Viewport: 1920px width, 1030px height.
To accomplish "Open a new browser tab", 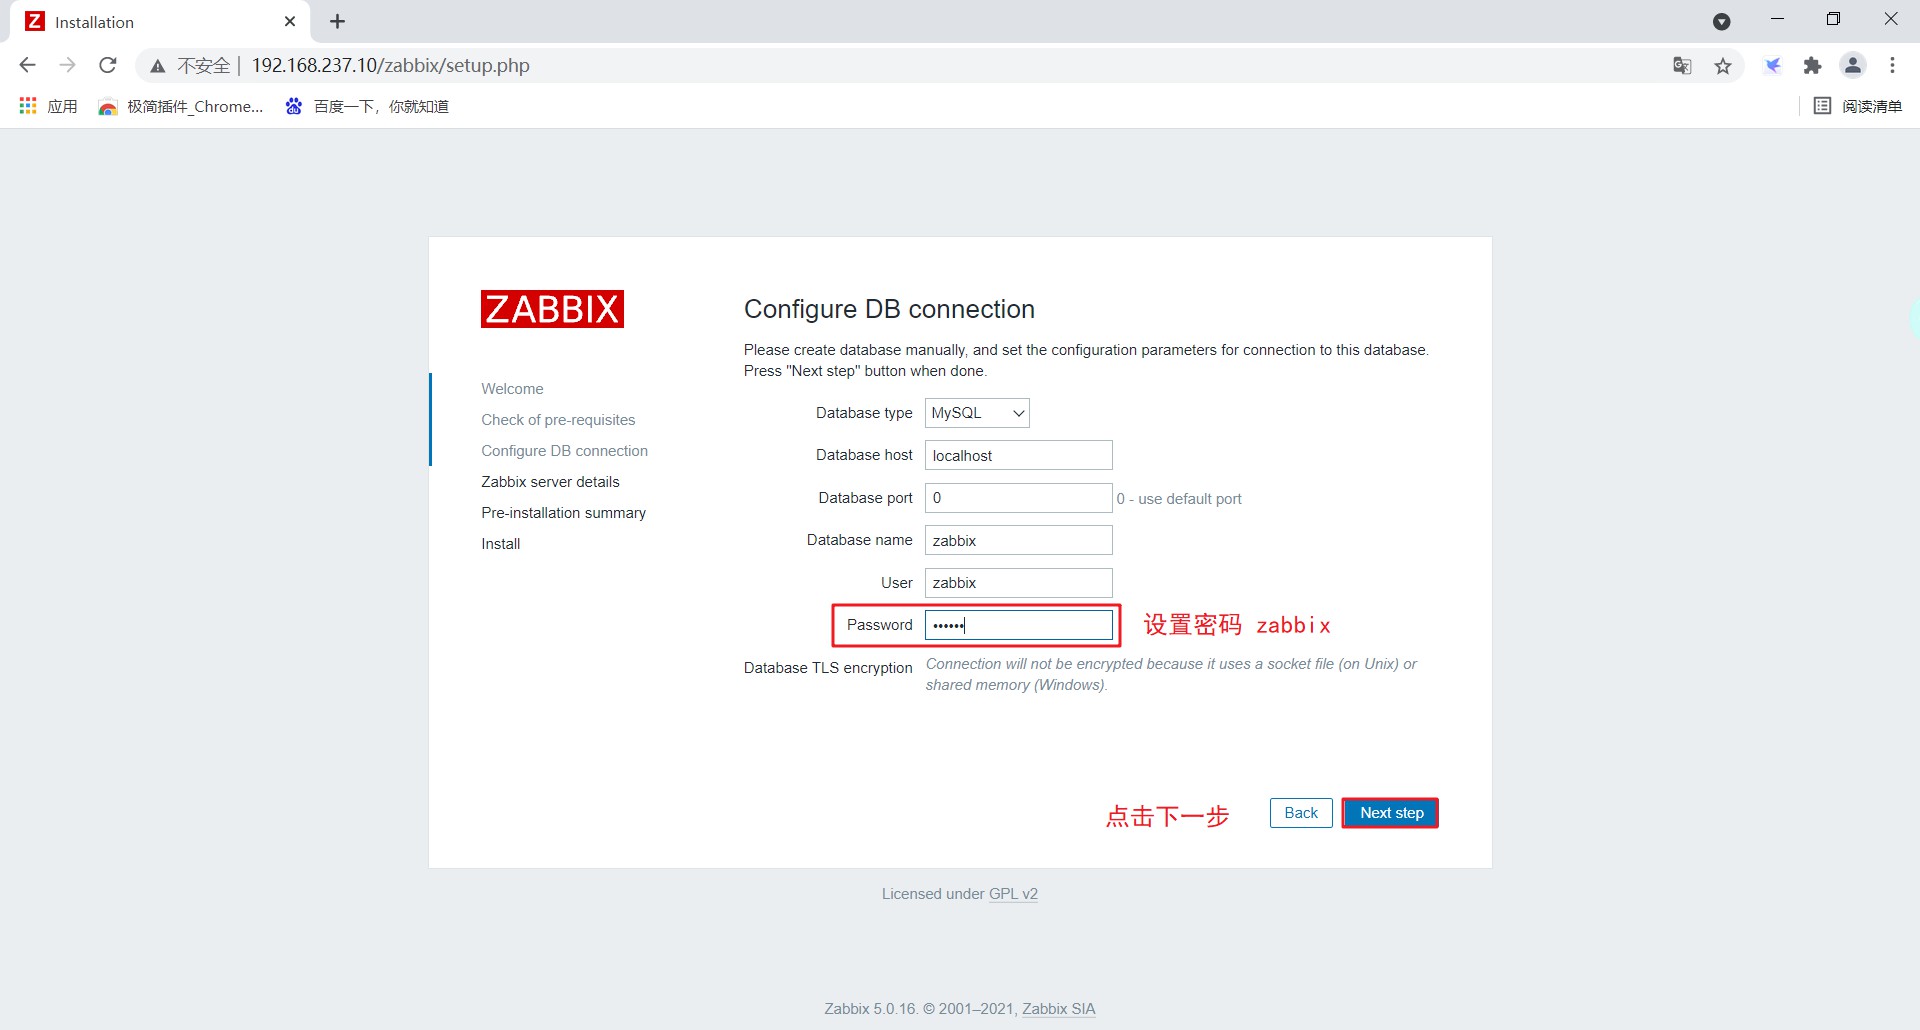I will pos(337,21).
